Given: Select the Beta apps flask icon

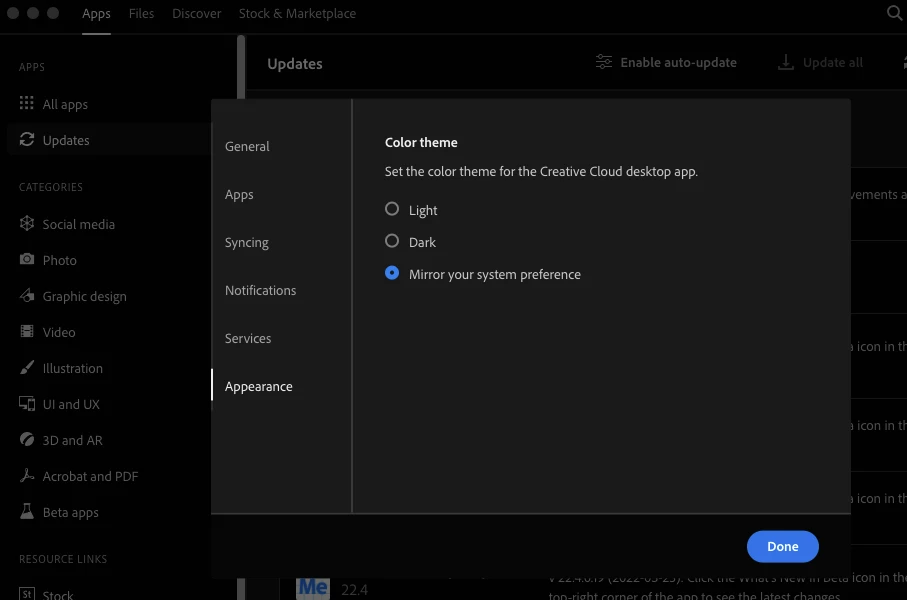Looking at the screenshot, I should click(x=27, y=511).
